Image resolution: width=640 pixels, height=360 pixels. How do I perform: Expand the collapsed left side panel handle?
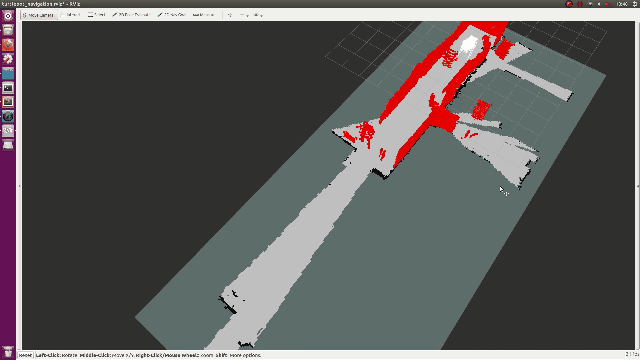tap(20, 186)
